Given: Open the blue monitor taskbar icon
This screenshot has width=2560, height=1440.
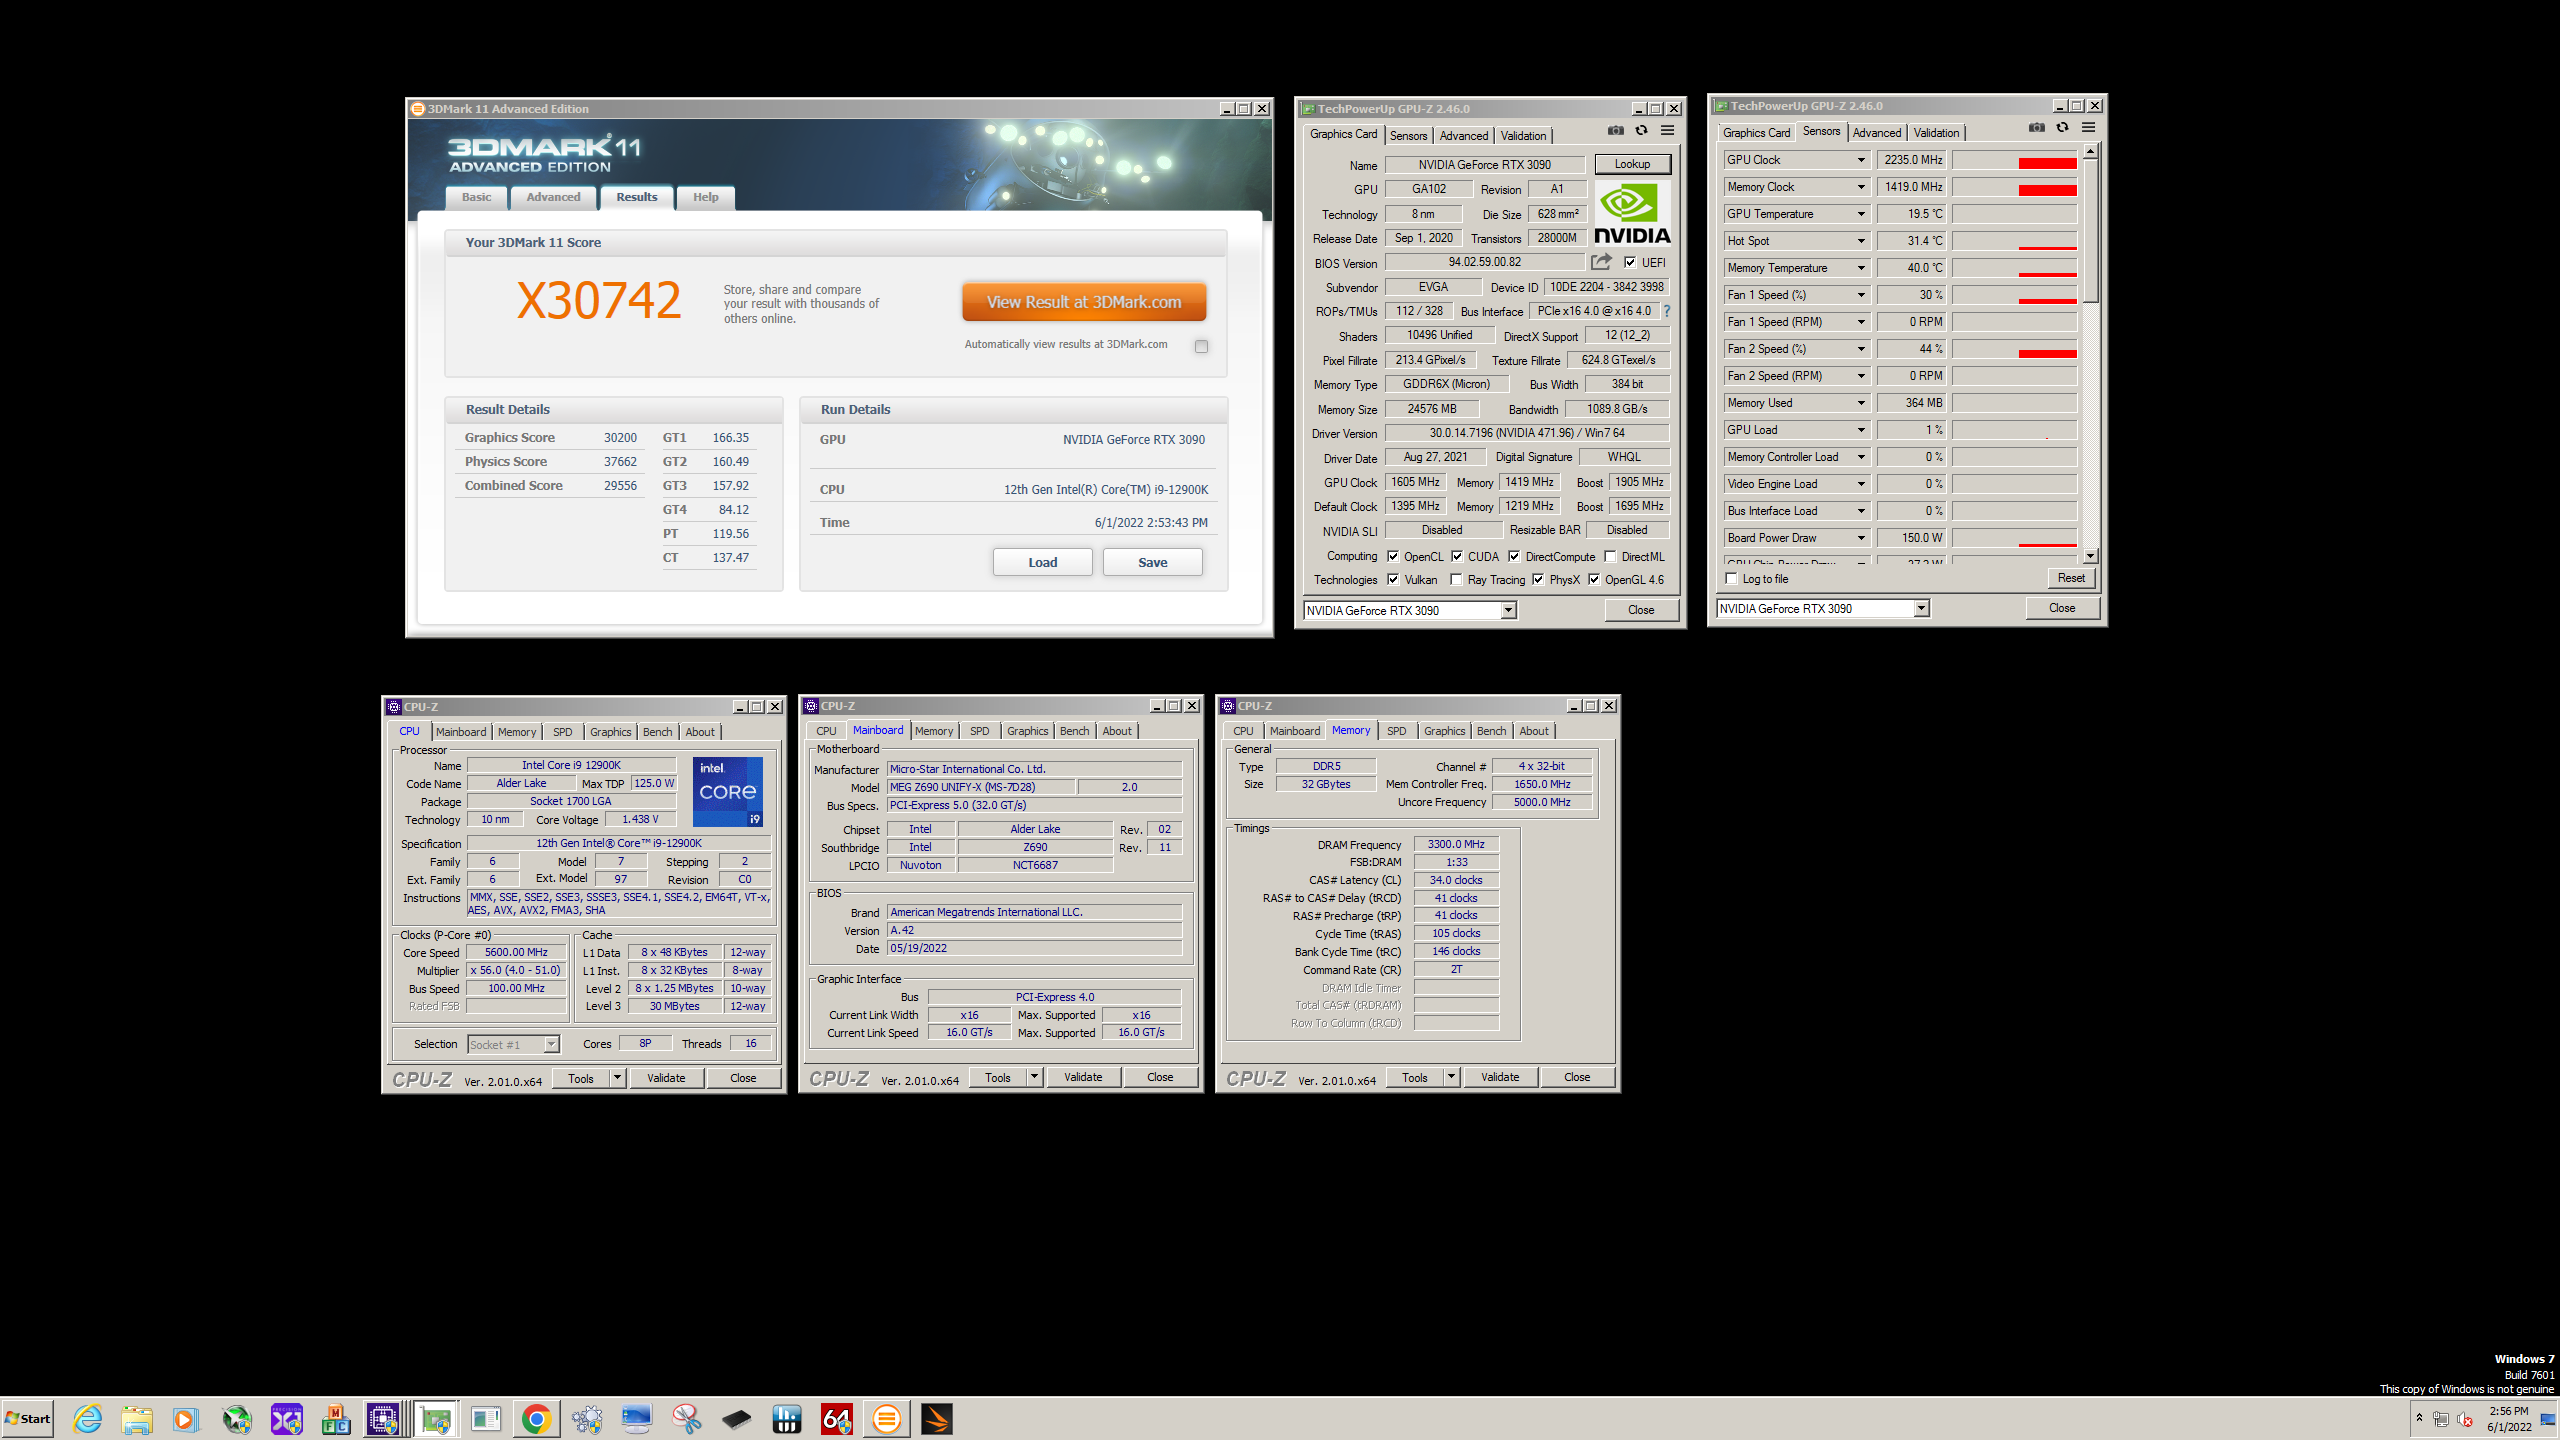Looking at the screenshot, I should coord(637,1419).
